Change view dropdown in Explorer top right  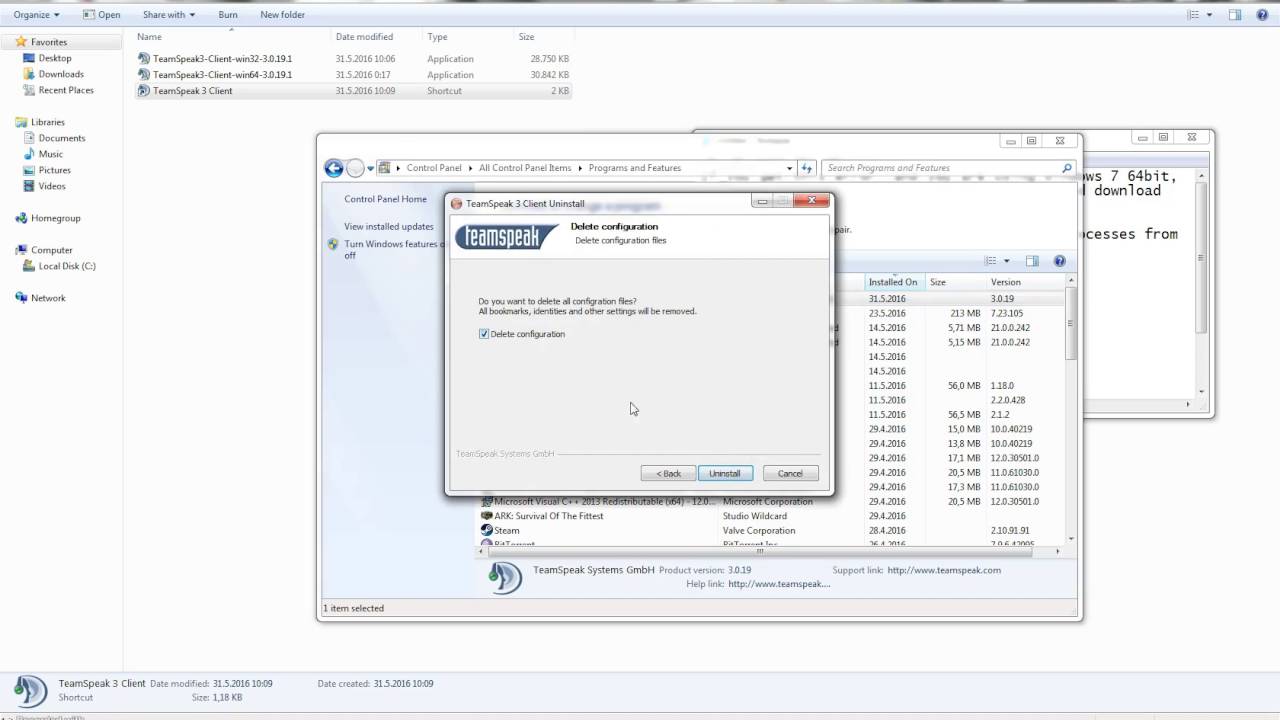click(1209, 15)
